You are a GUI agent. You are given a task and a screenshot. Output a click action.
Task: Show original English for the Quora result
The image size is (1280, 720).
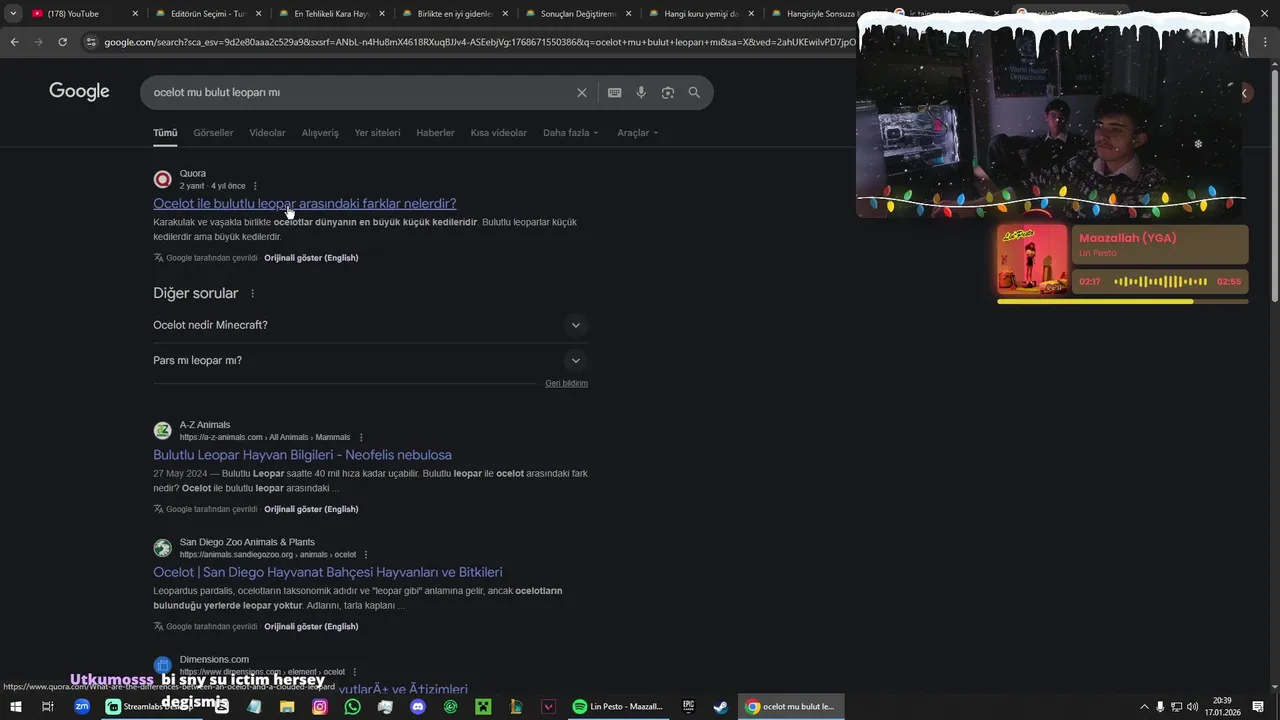coord(311,258)
